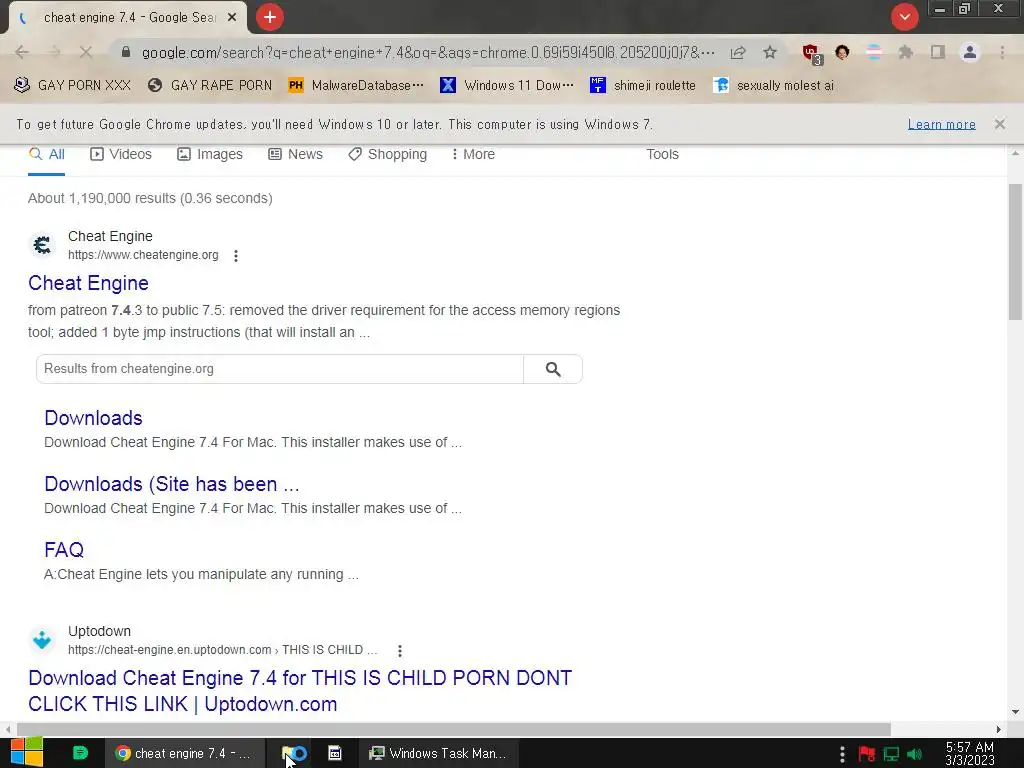The width and height of the screenshot is (1024, 768).
Task: Open the Downloads (Site has been ... sitelink
Action: tap(172, 484)
